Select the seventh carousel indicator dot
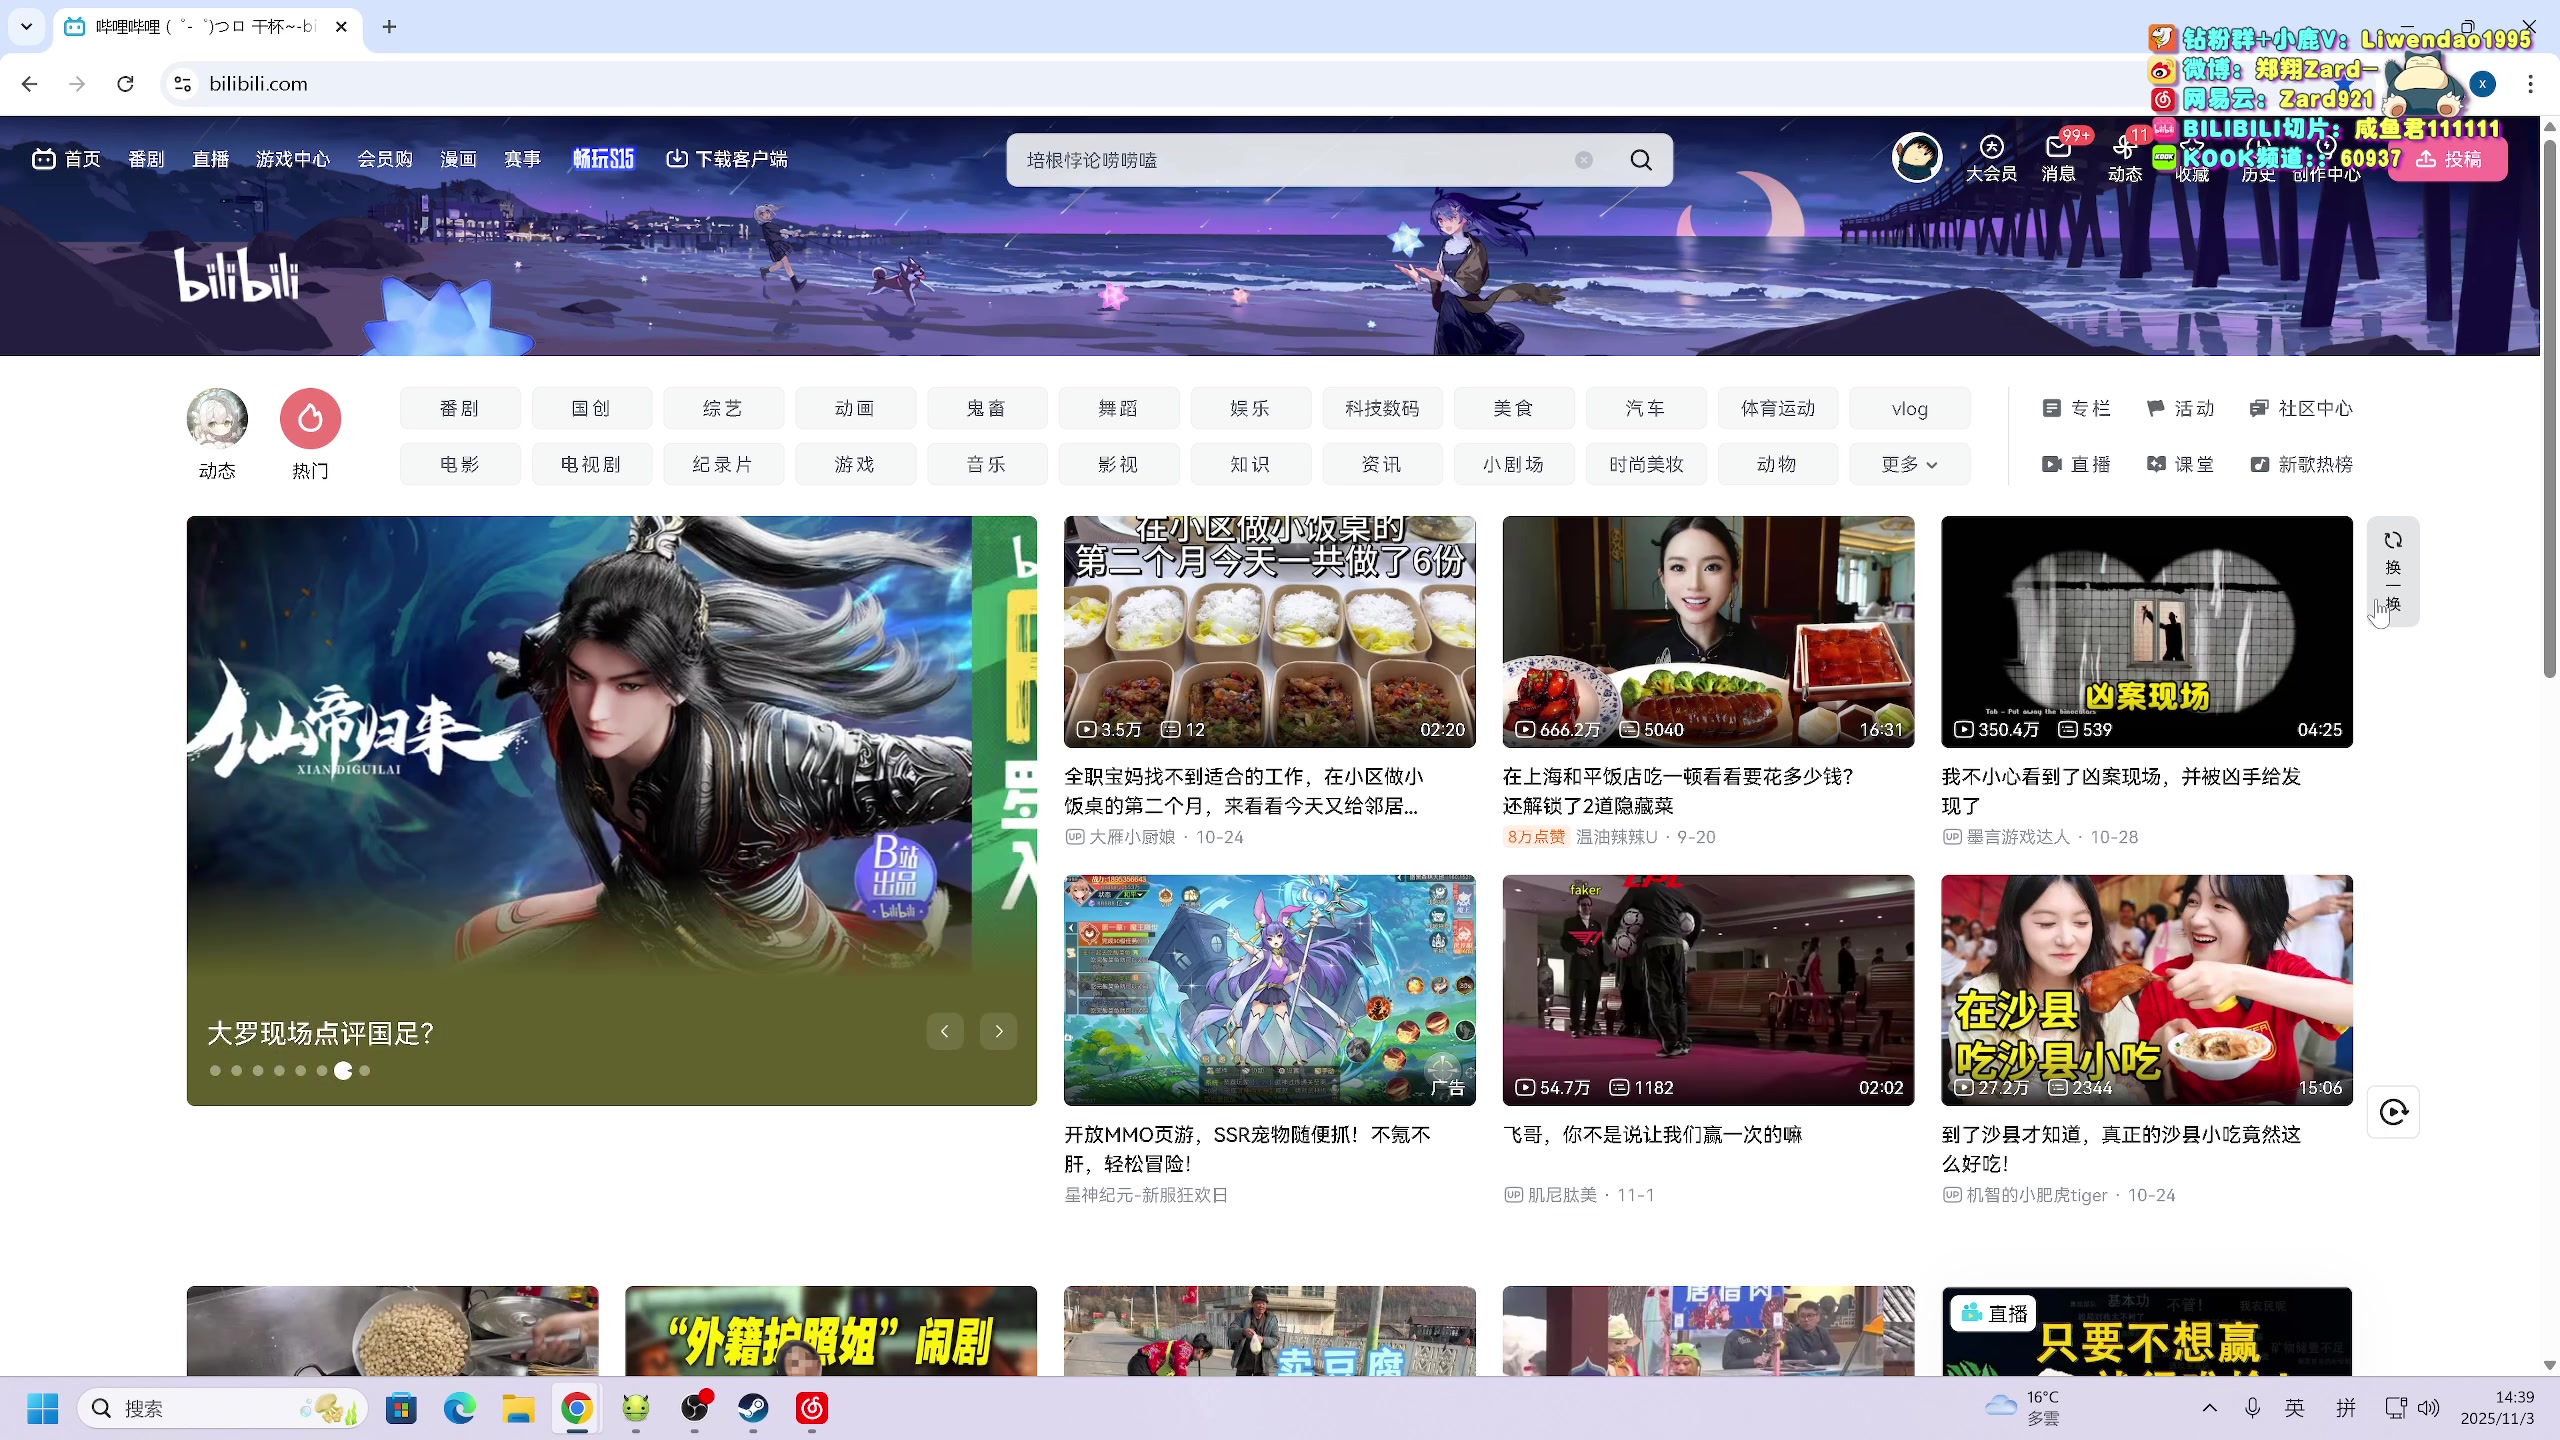The height and width of the screenshot is (1440, 2560). [x=343, y=1071]
